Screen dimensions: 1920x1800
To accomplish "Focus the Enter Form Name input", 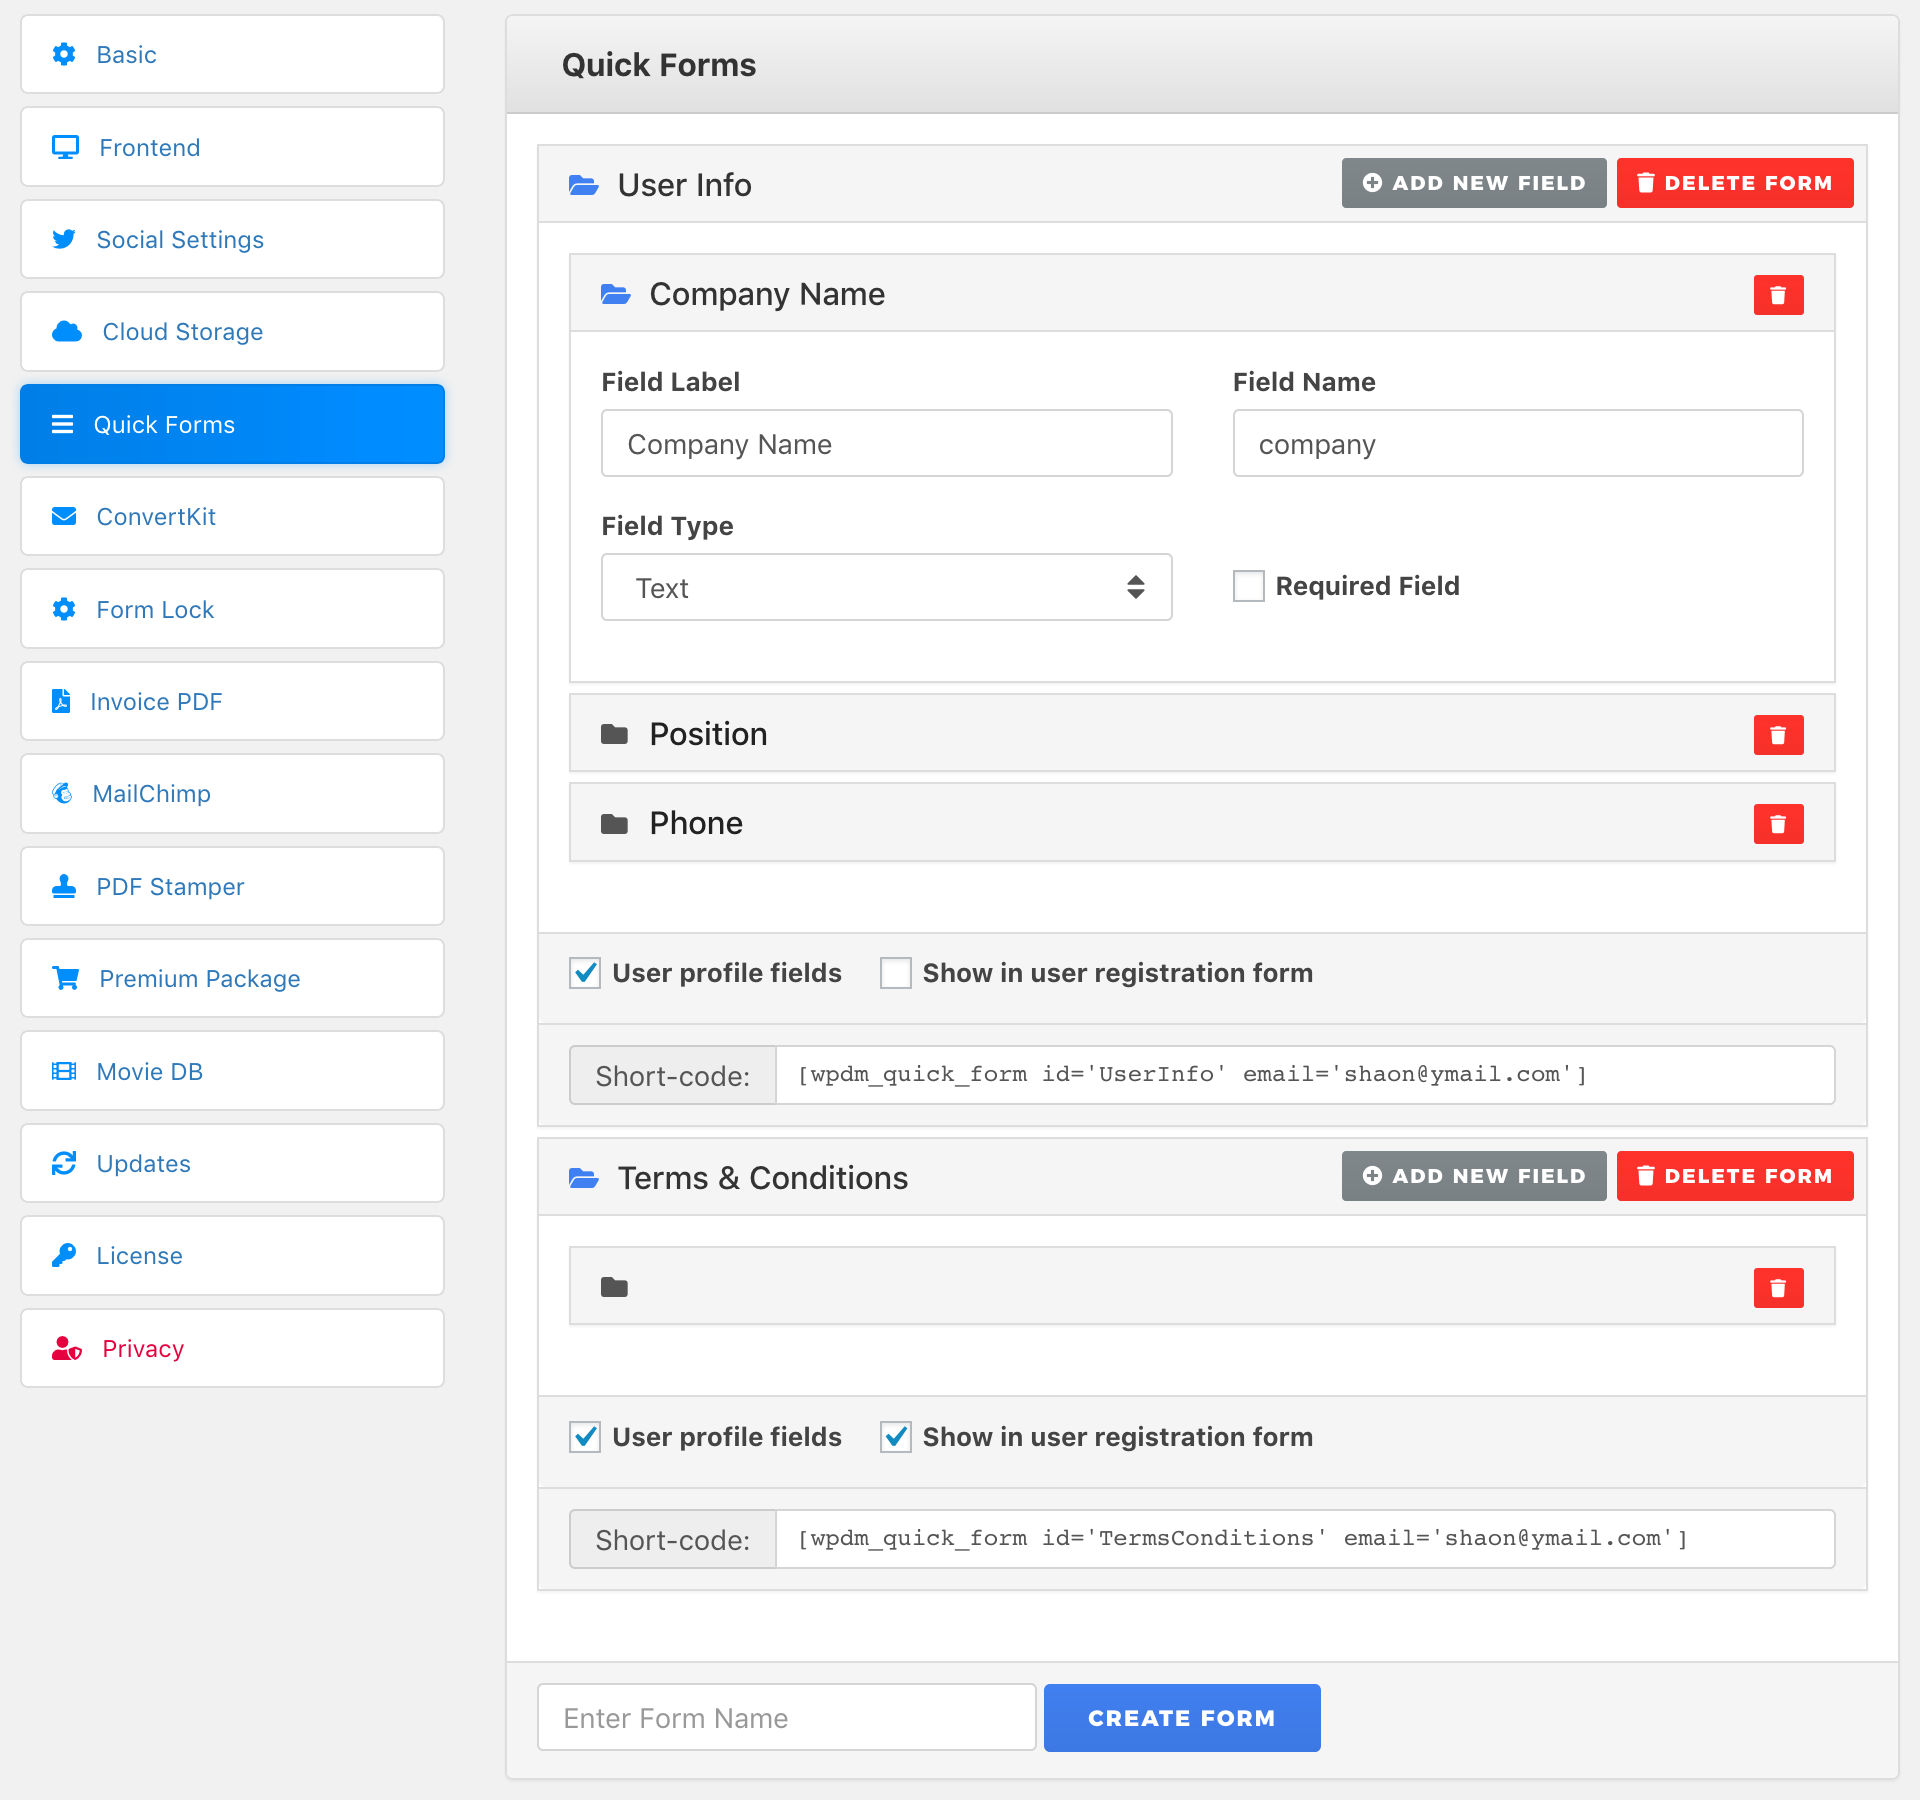I will click(786, 1717).
